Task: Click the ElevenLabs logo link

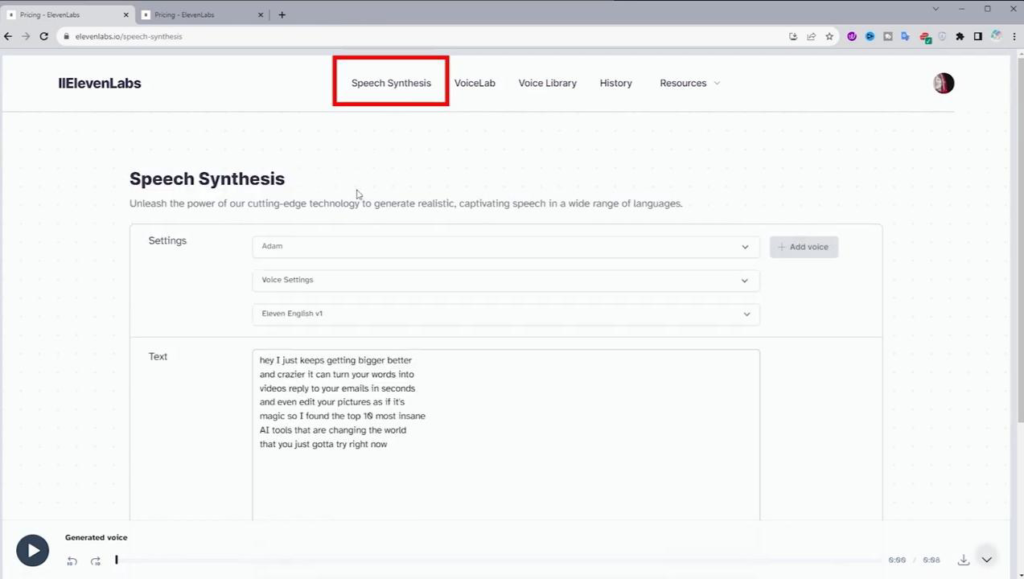Action: [99, 83]
